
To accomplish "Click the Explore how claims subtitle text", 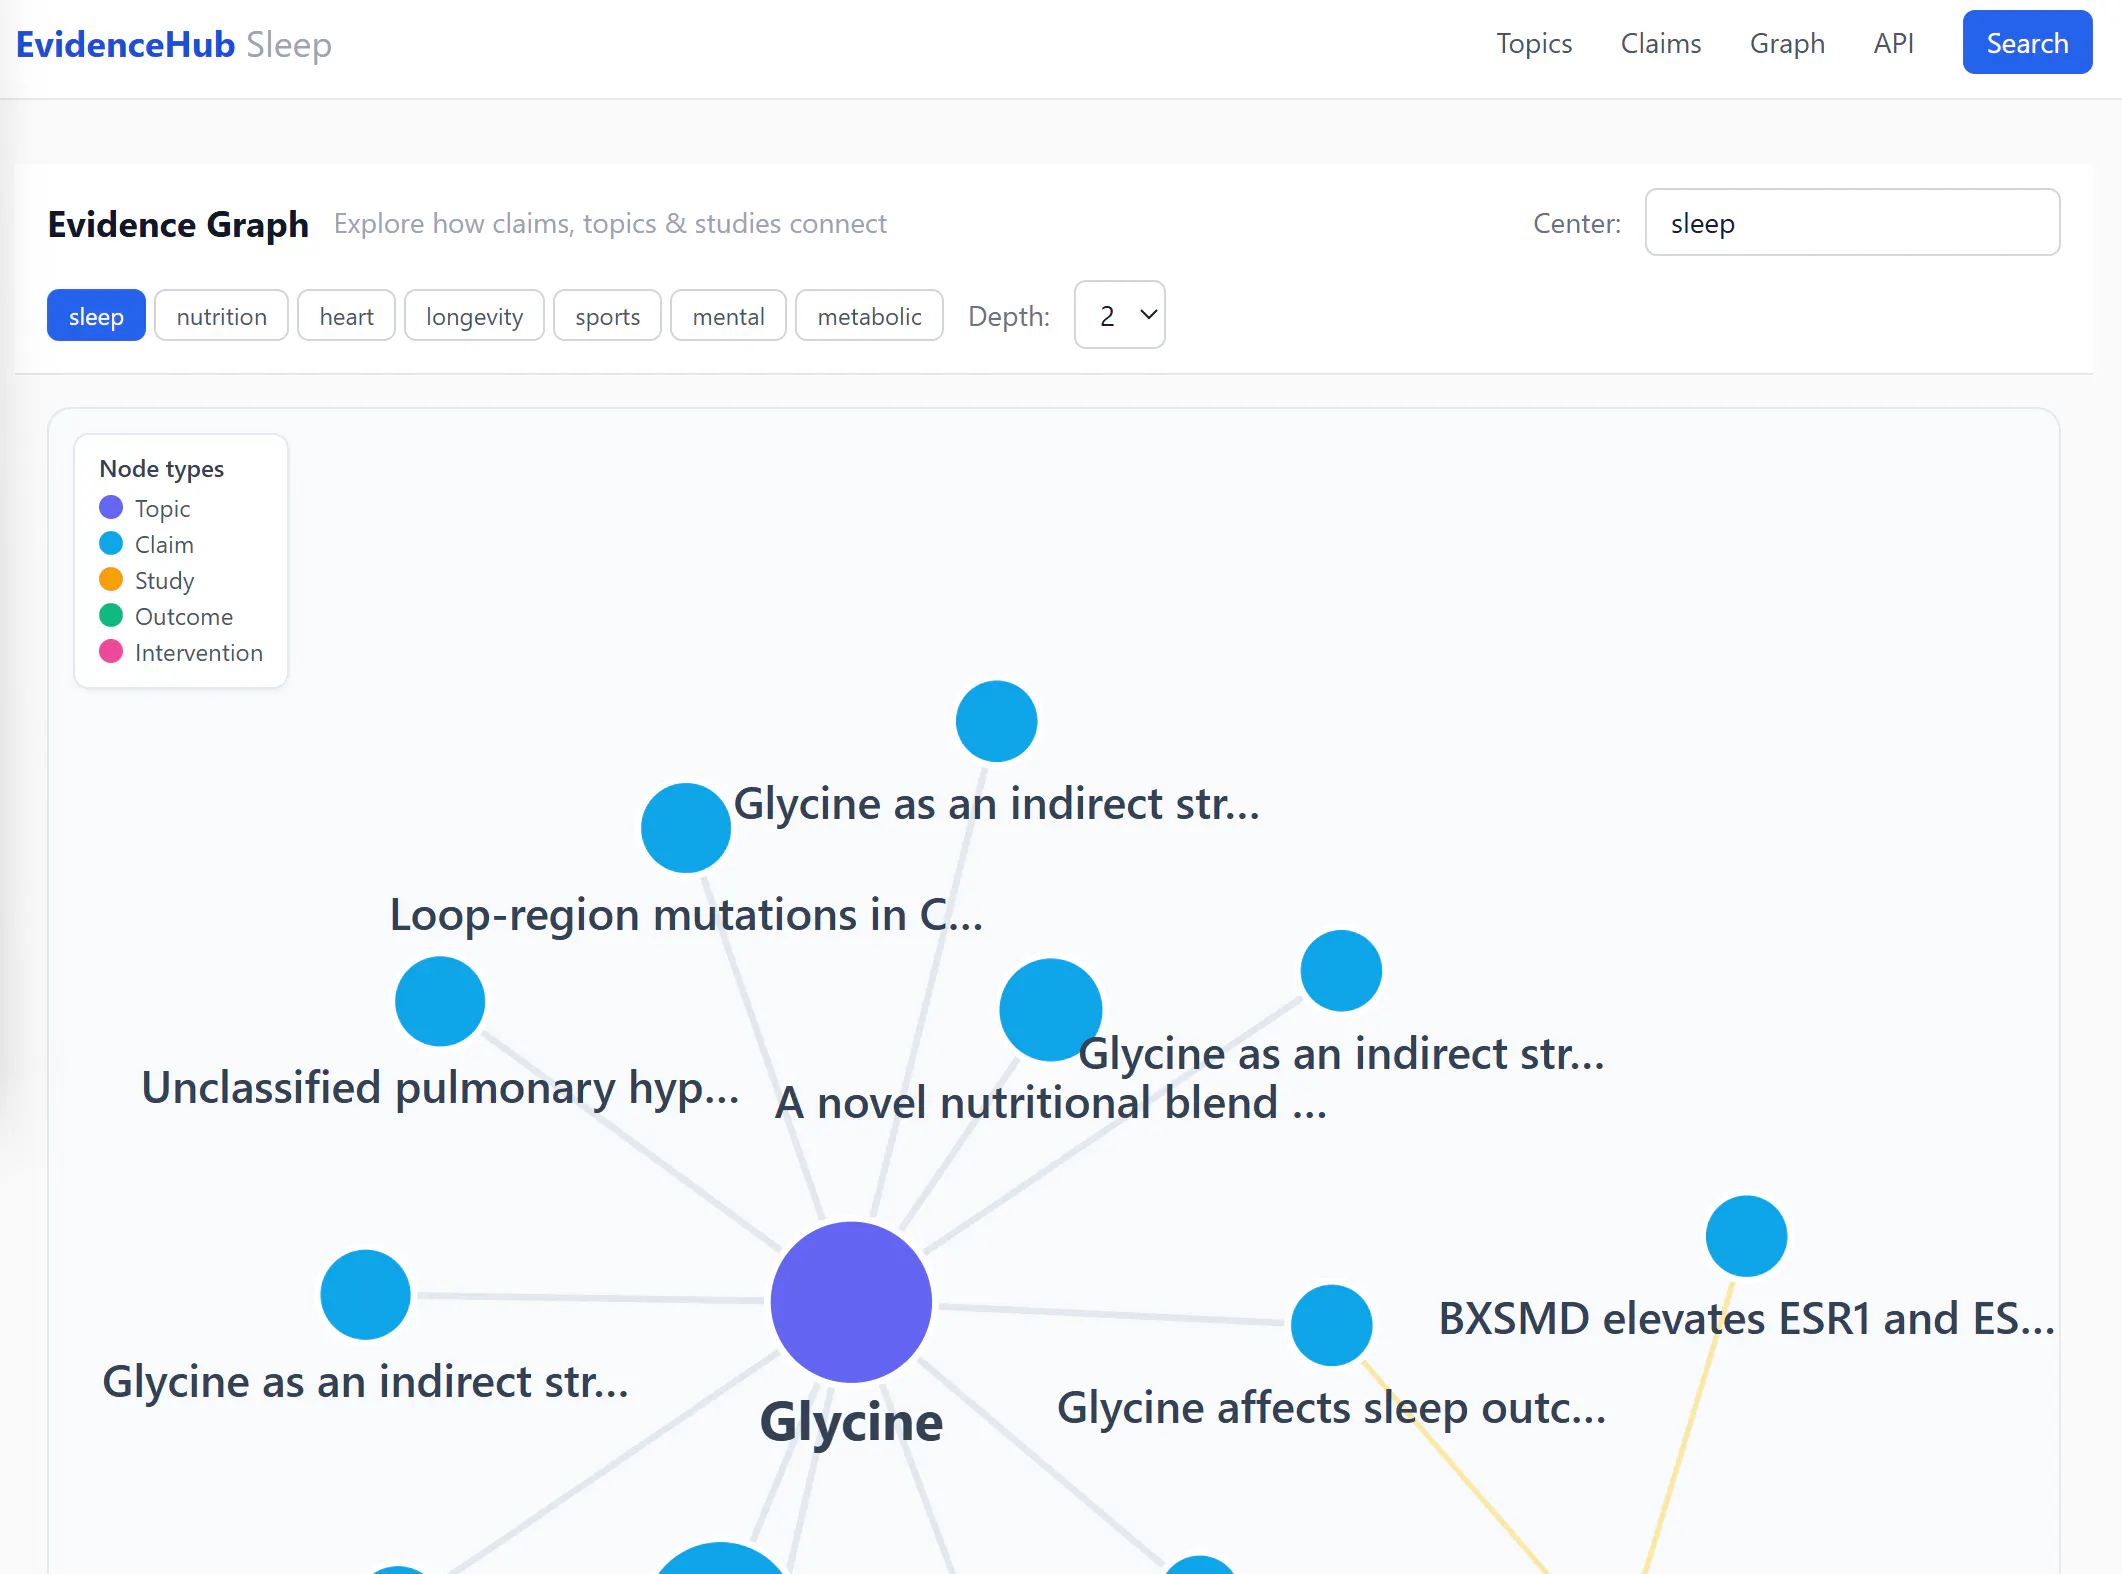I will coord(610,223).
